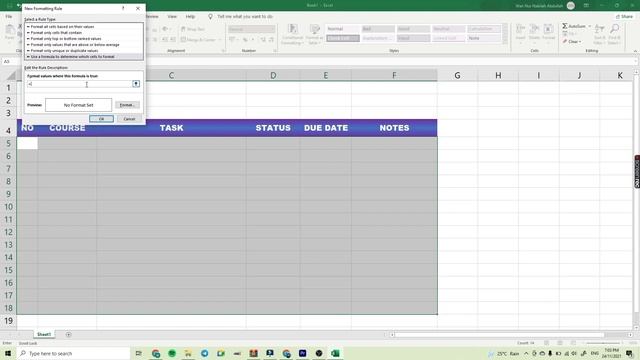Click the COURSE header cell
Screen dimensions: 640x360
point(67,128)
